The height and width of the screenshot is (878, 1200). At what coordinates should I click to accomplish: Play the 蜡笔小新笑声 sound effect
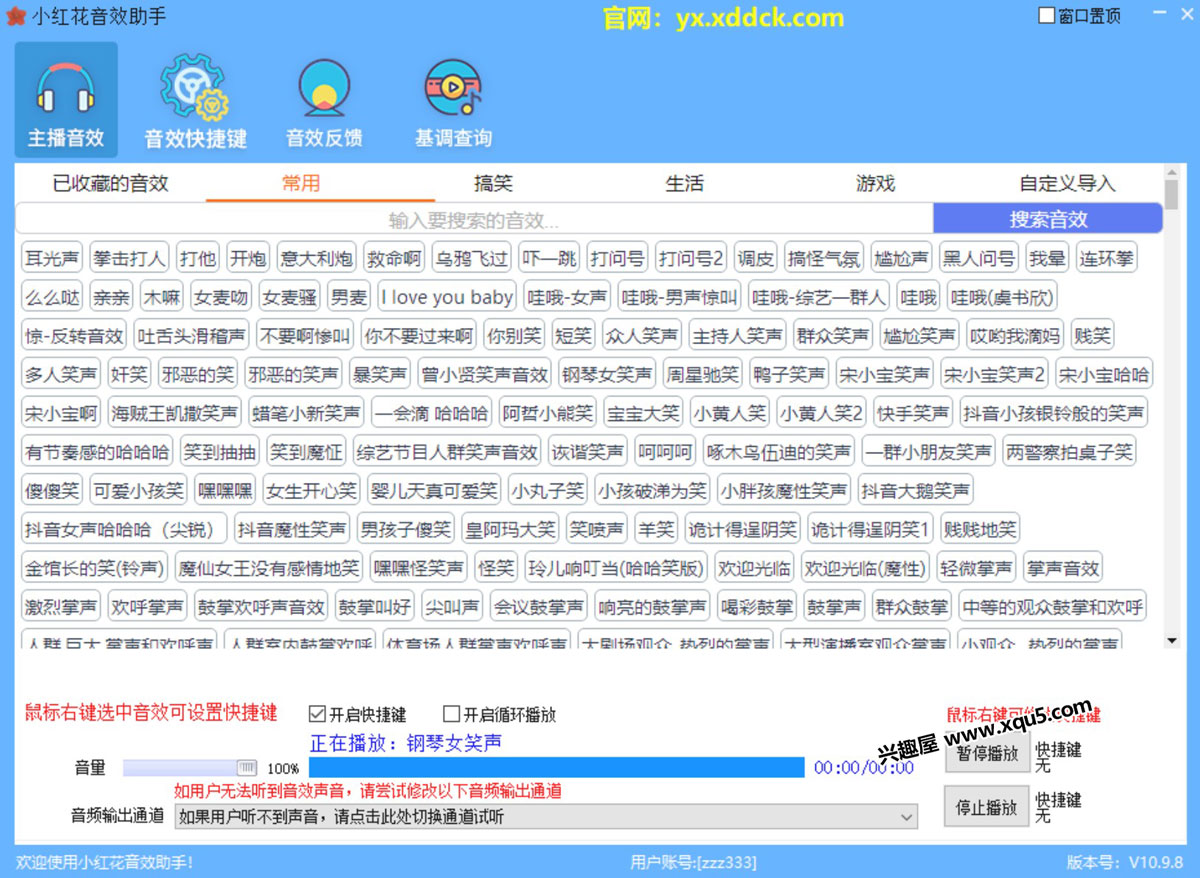[306, 412]
